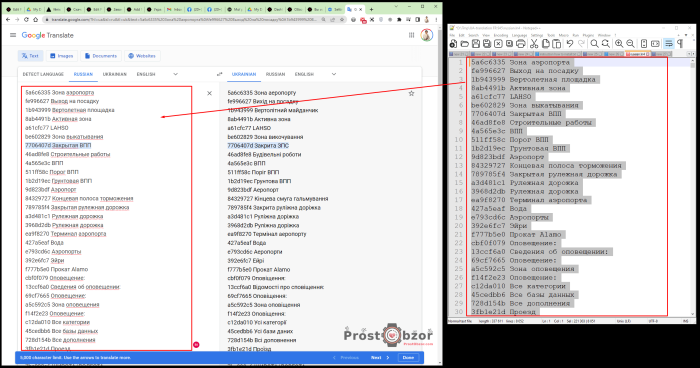The height and width of the screenshot is (368, 700).
Task: Open the Settings menu in Notepad++
Action: click(x=537, y=35)
